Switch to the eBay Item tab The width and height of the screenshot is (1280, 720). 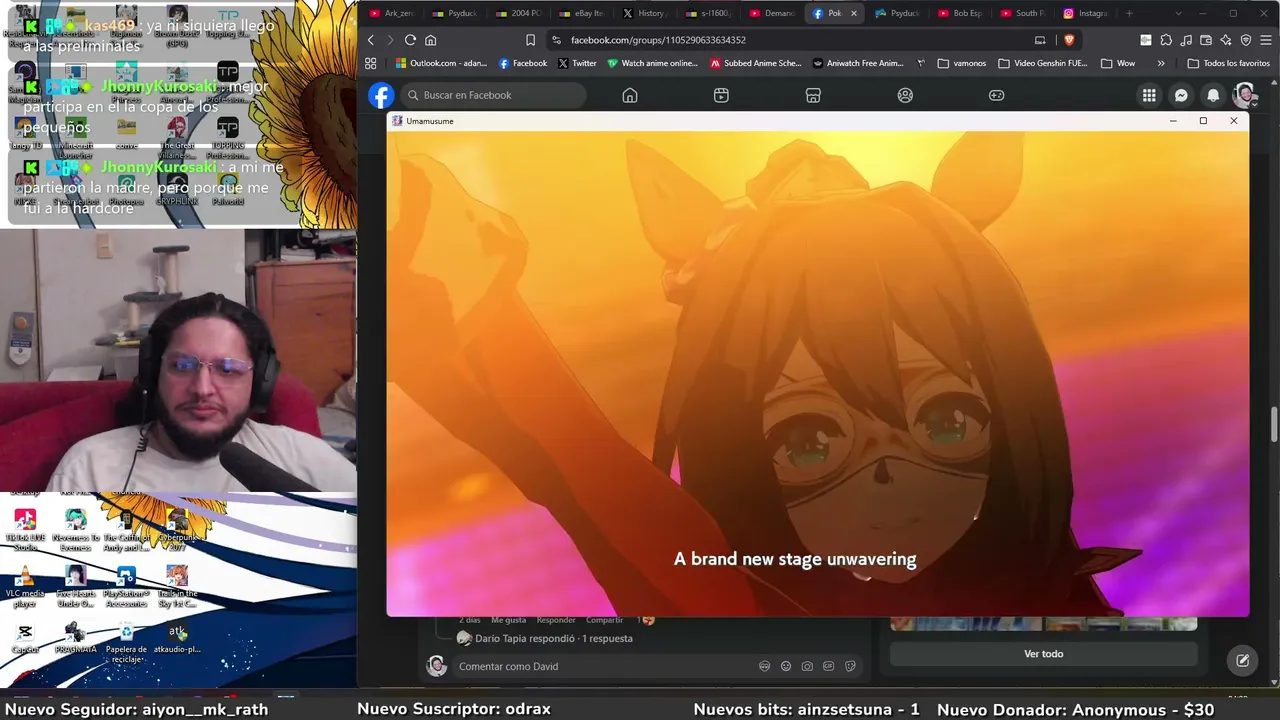581,13
